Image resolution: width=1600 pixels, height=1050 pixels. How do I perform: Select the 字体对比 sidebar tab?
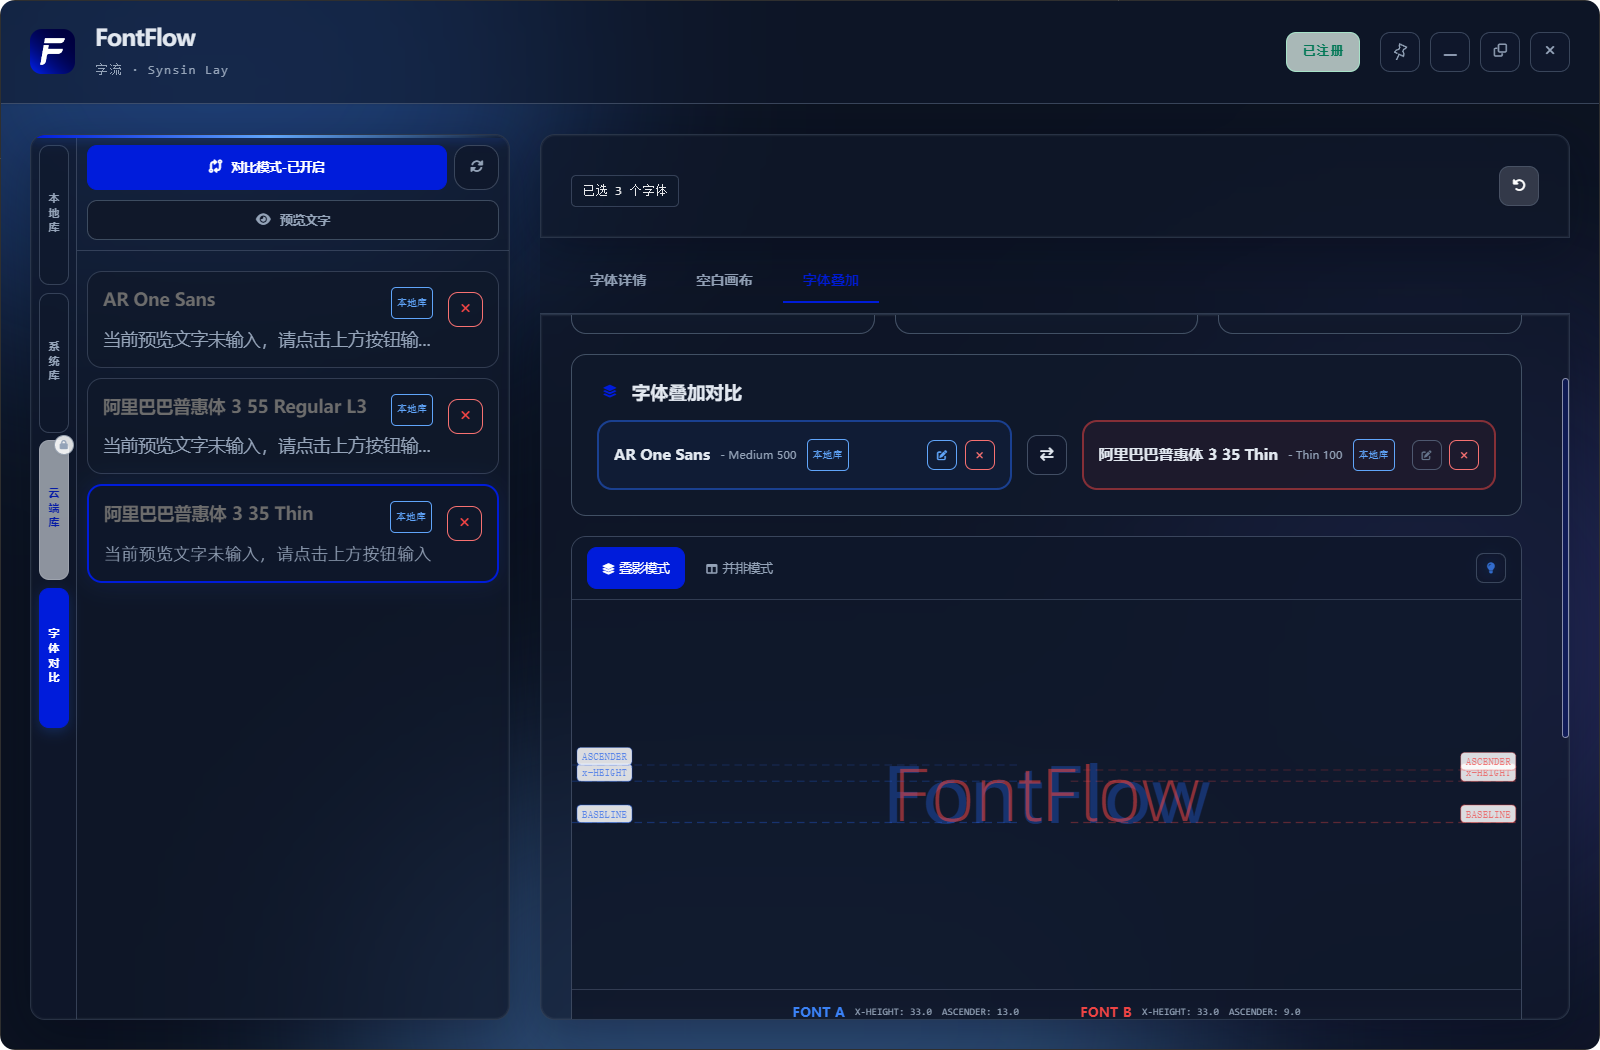coord(54,657)
